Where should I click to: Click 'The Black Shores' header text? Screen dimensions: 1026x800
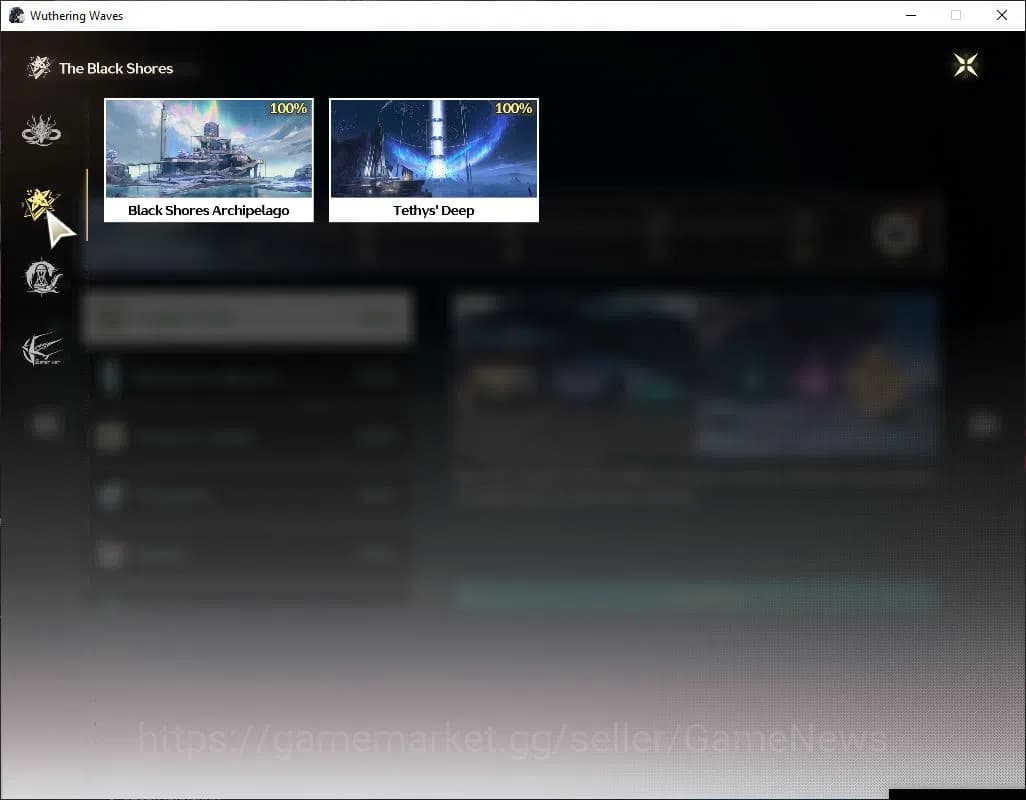coord(116,68)
